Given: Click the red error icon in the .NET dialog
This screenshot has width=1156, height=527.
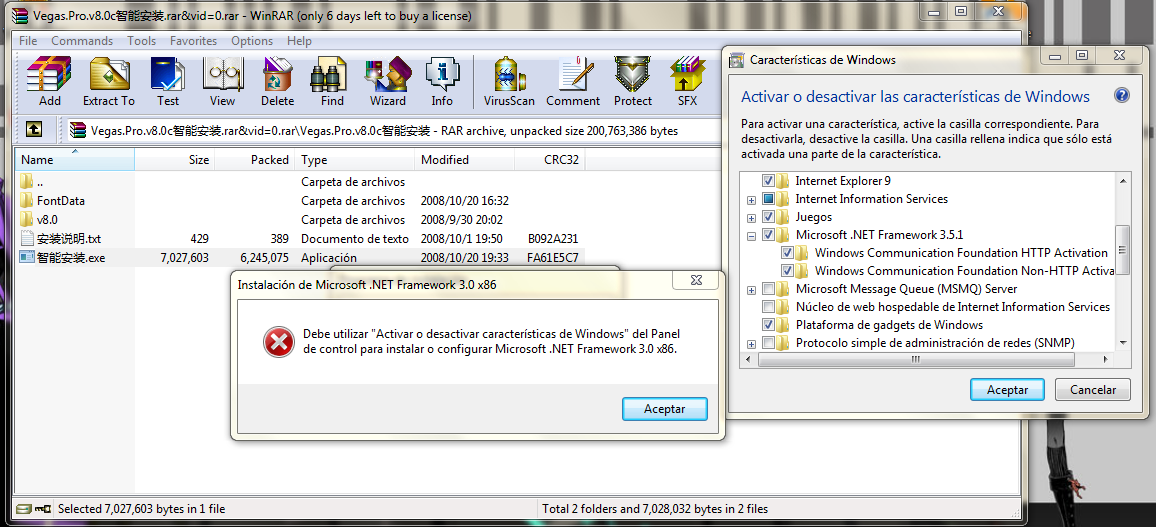Looking at the screenshot, I should (279, 342).
